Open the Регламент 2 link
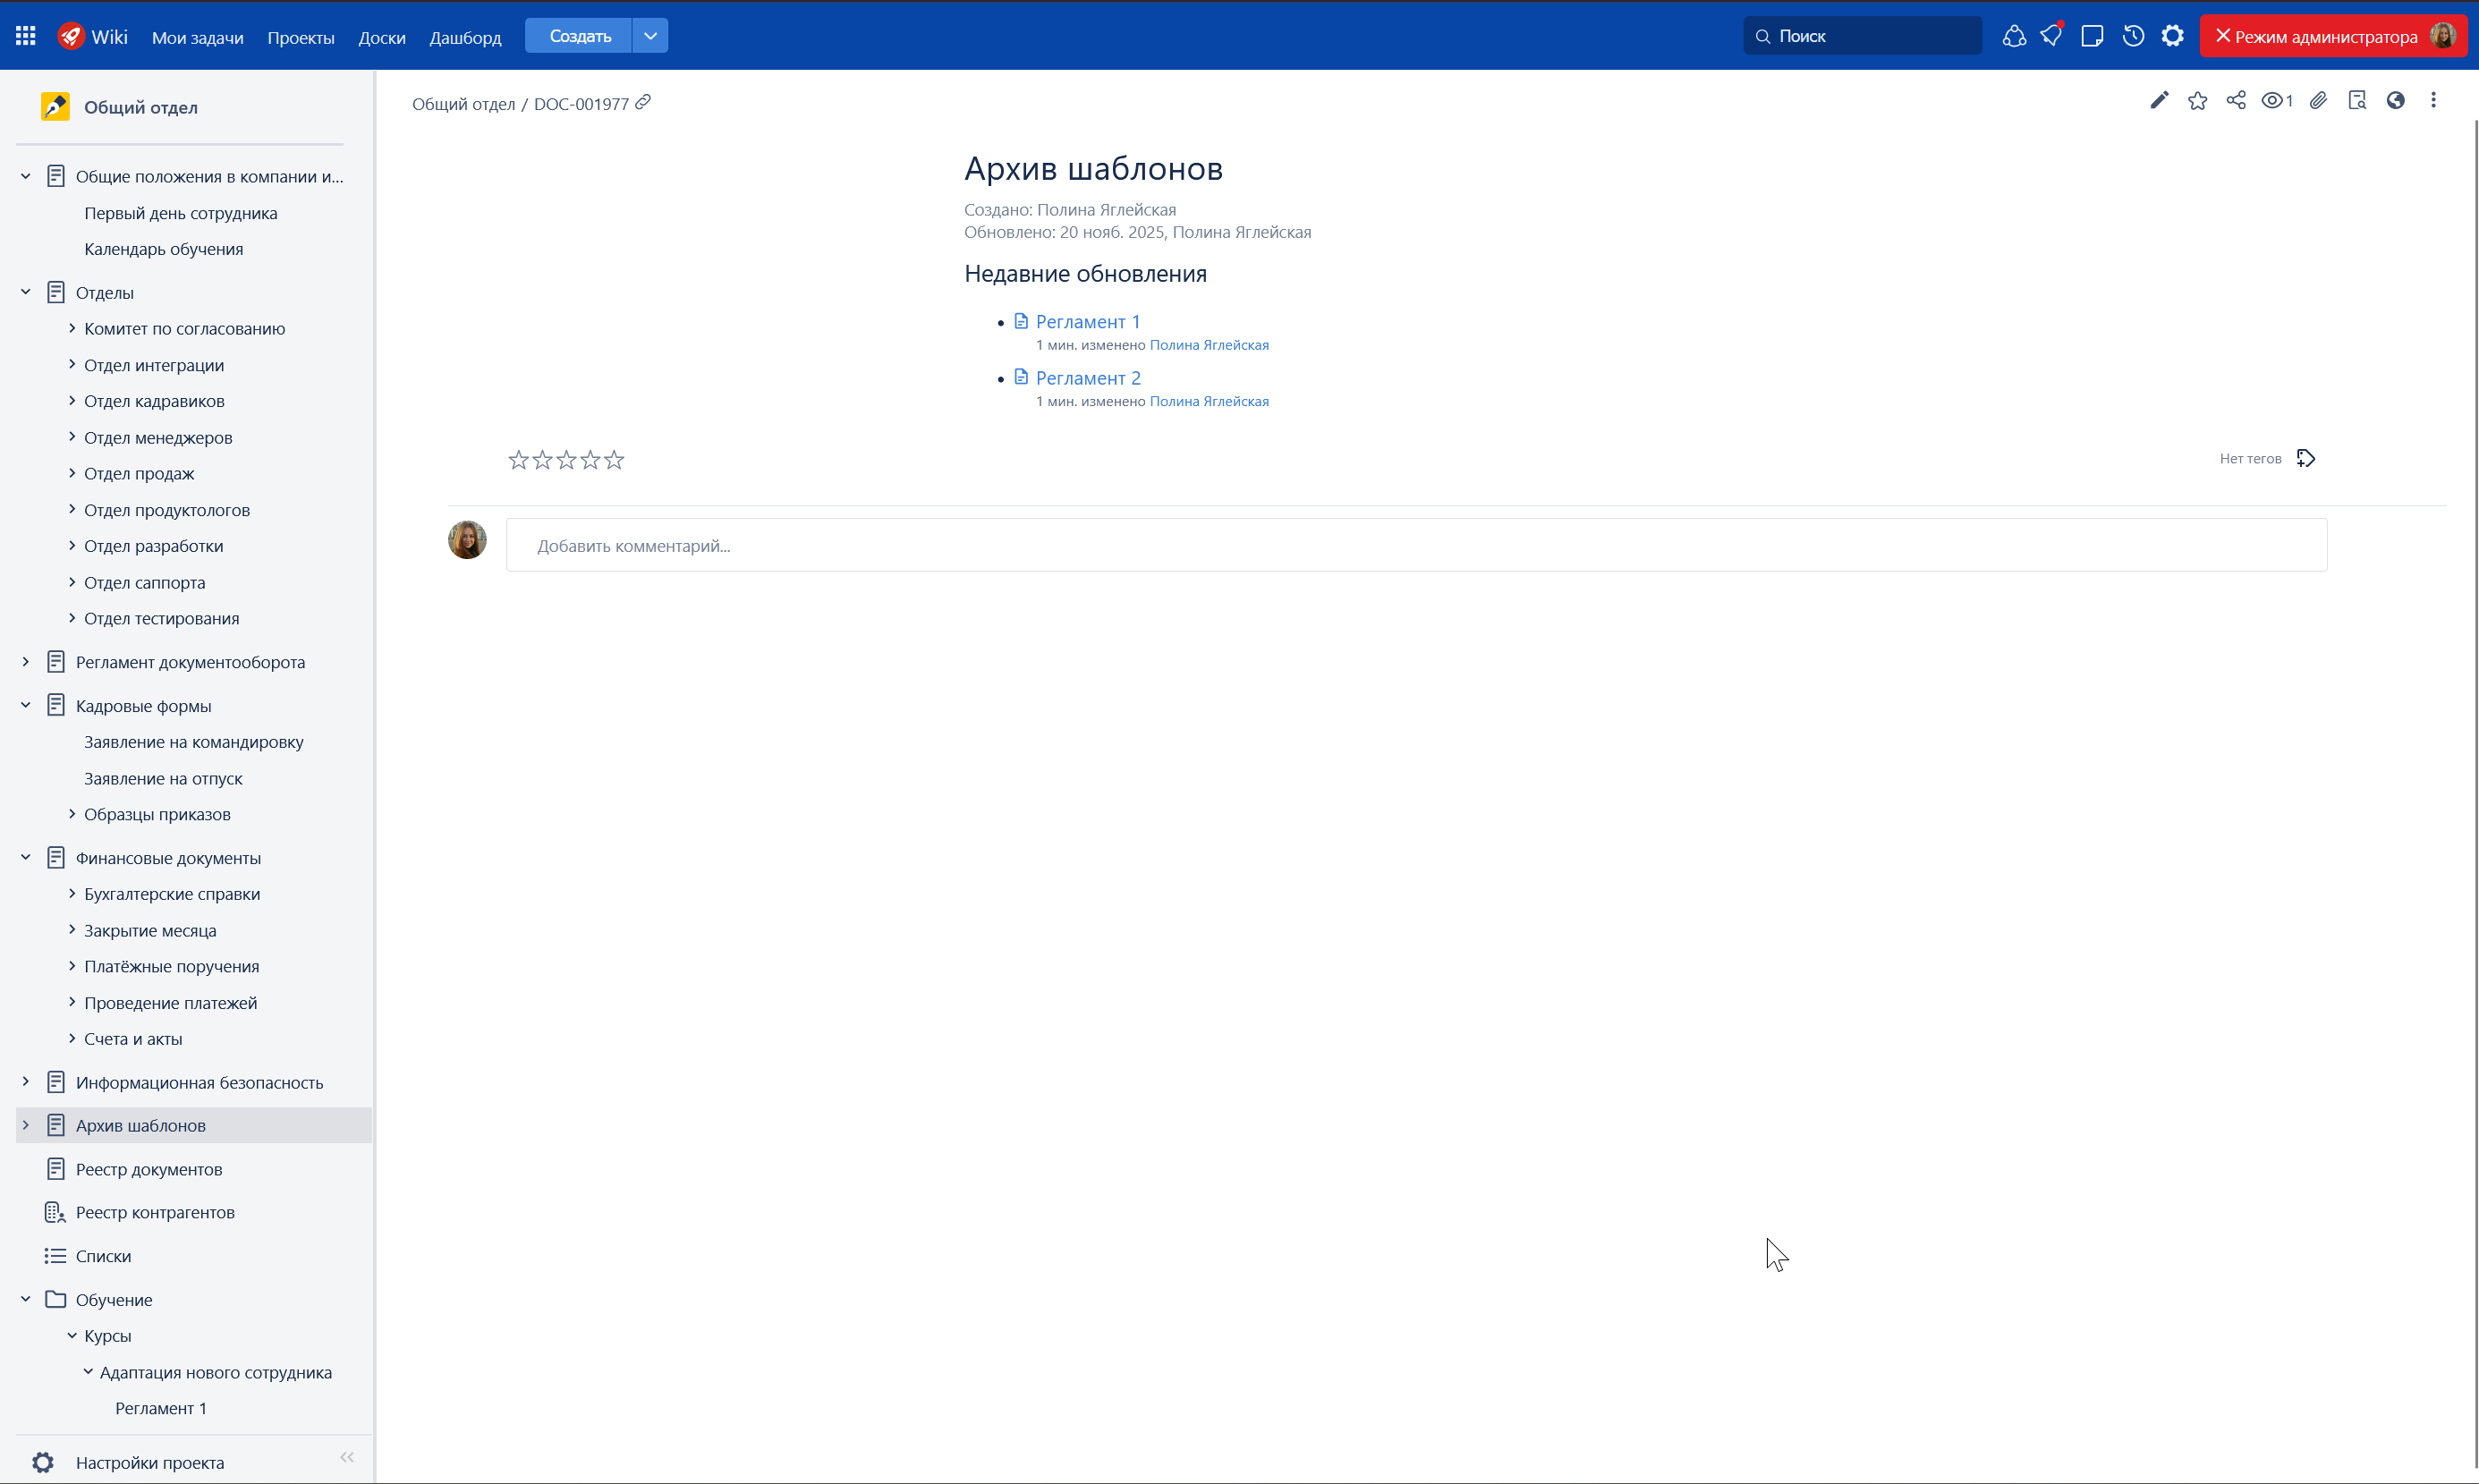The image size is (2479, 1484). point(1087,378)
